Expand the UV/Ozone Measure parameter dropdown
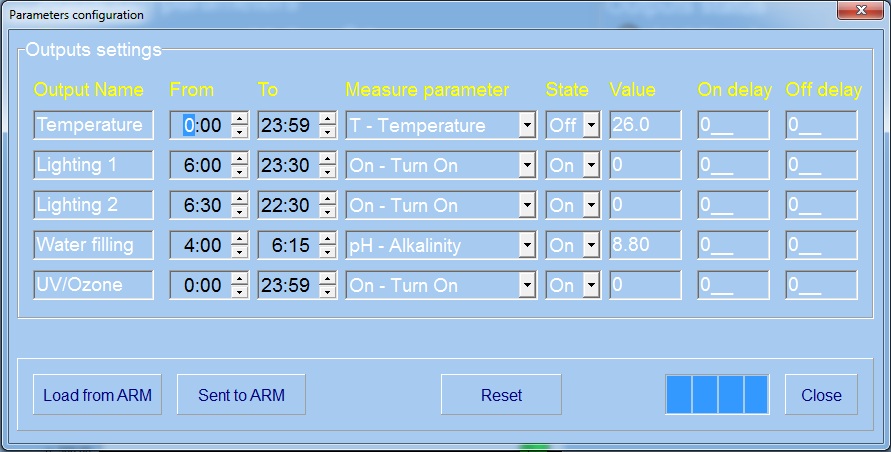Viewport: 891px width, 452px height. 527,286
